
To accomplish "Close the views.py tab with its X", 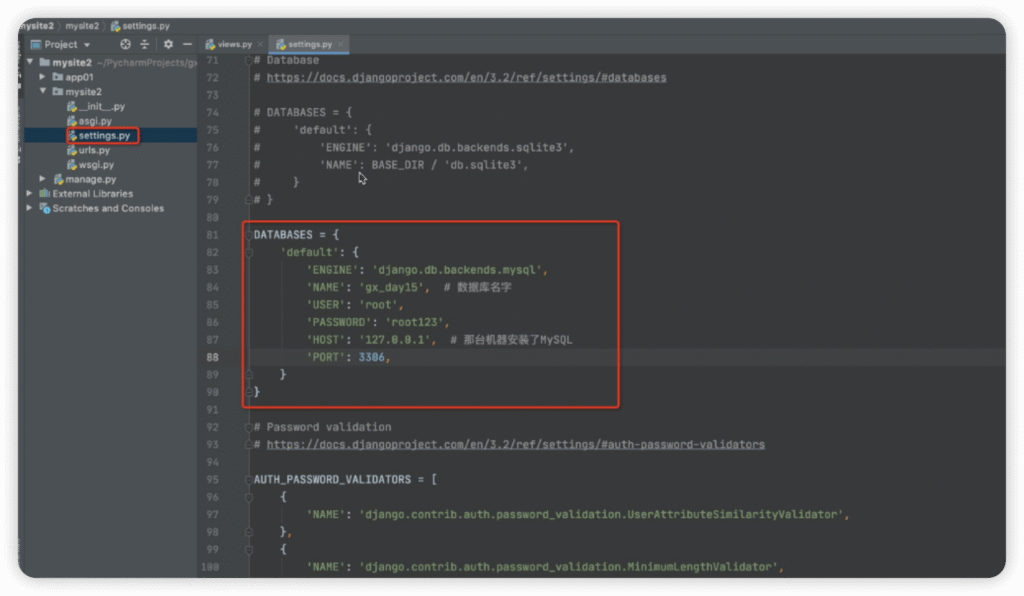I will point(260,45).
